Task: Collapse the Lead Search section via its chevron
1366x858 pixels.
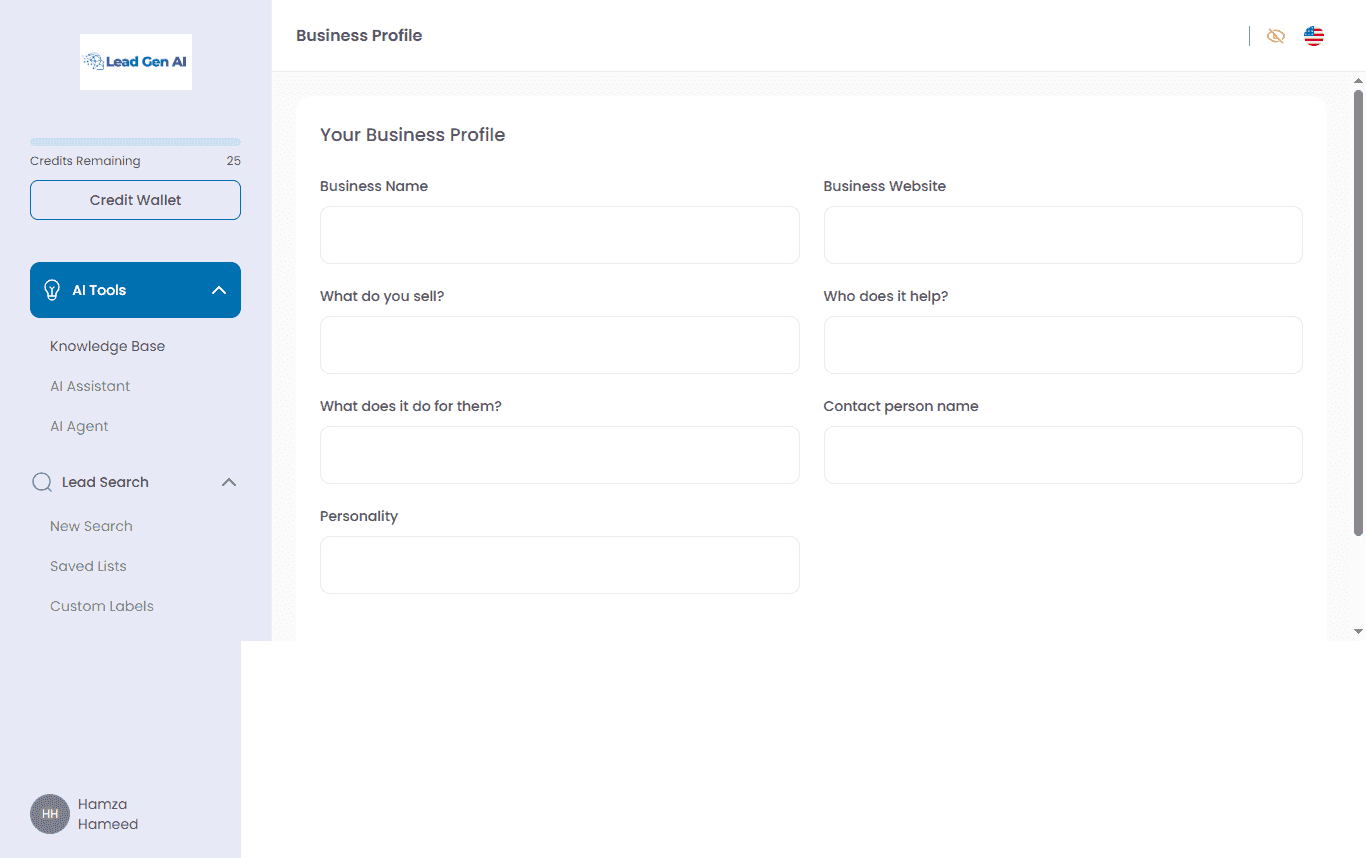Action: 229,481
